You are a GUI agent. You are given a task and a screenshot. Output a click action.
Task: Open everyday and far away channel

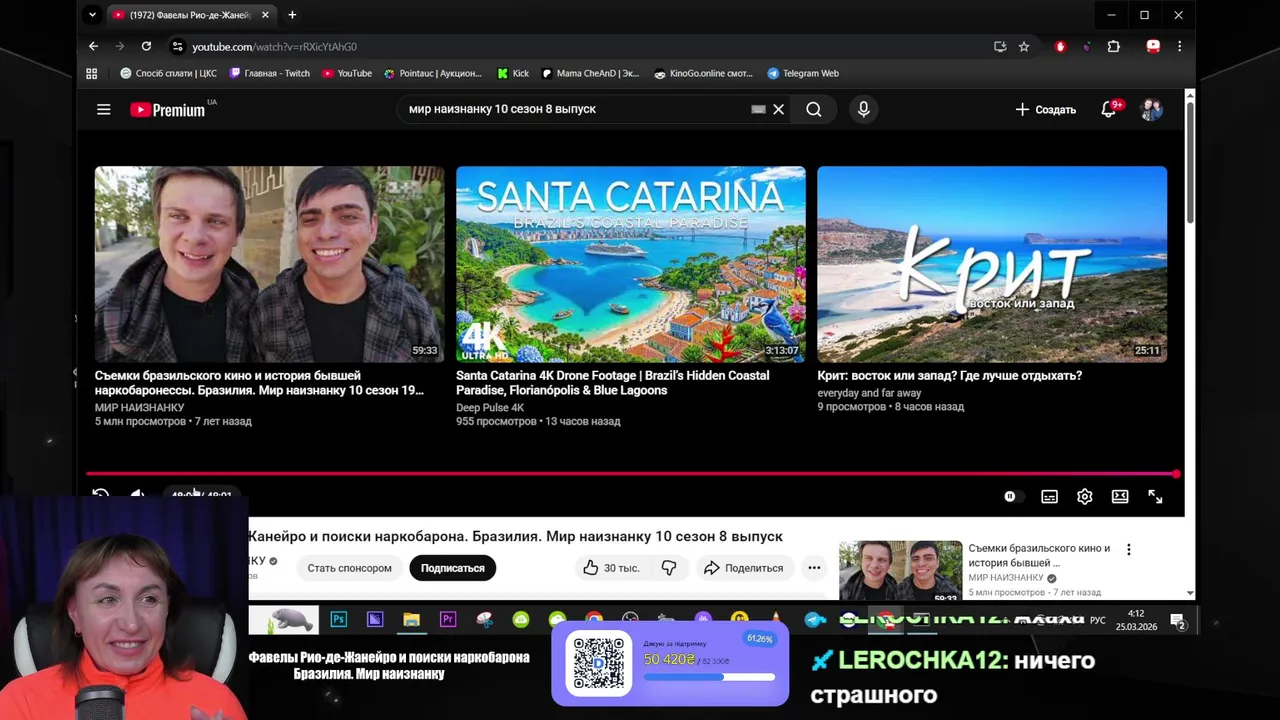tap(869, 393)
